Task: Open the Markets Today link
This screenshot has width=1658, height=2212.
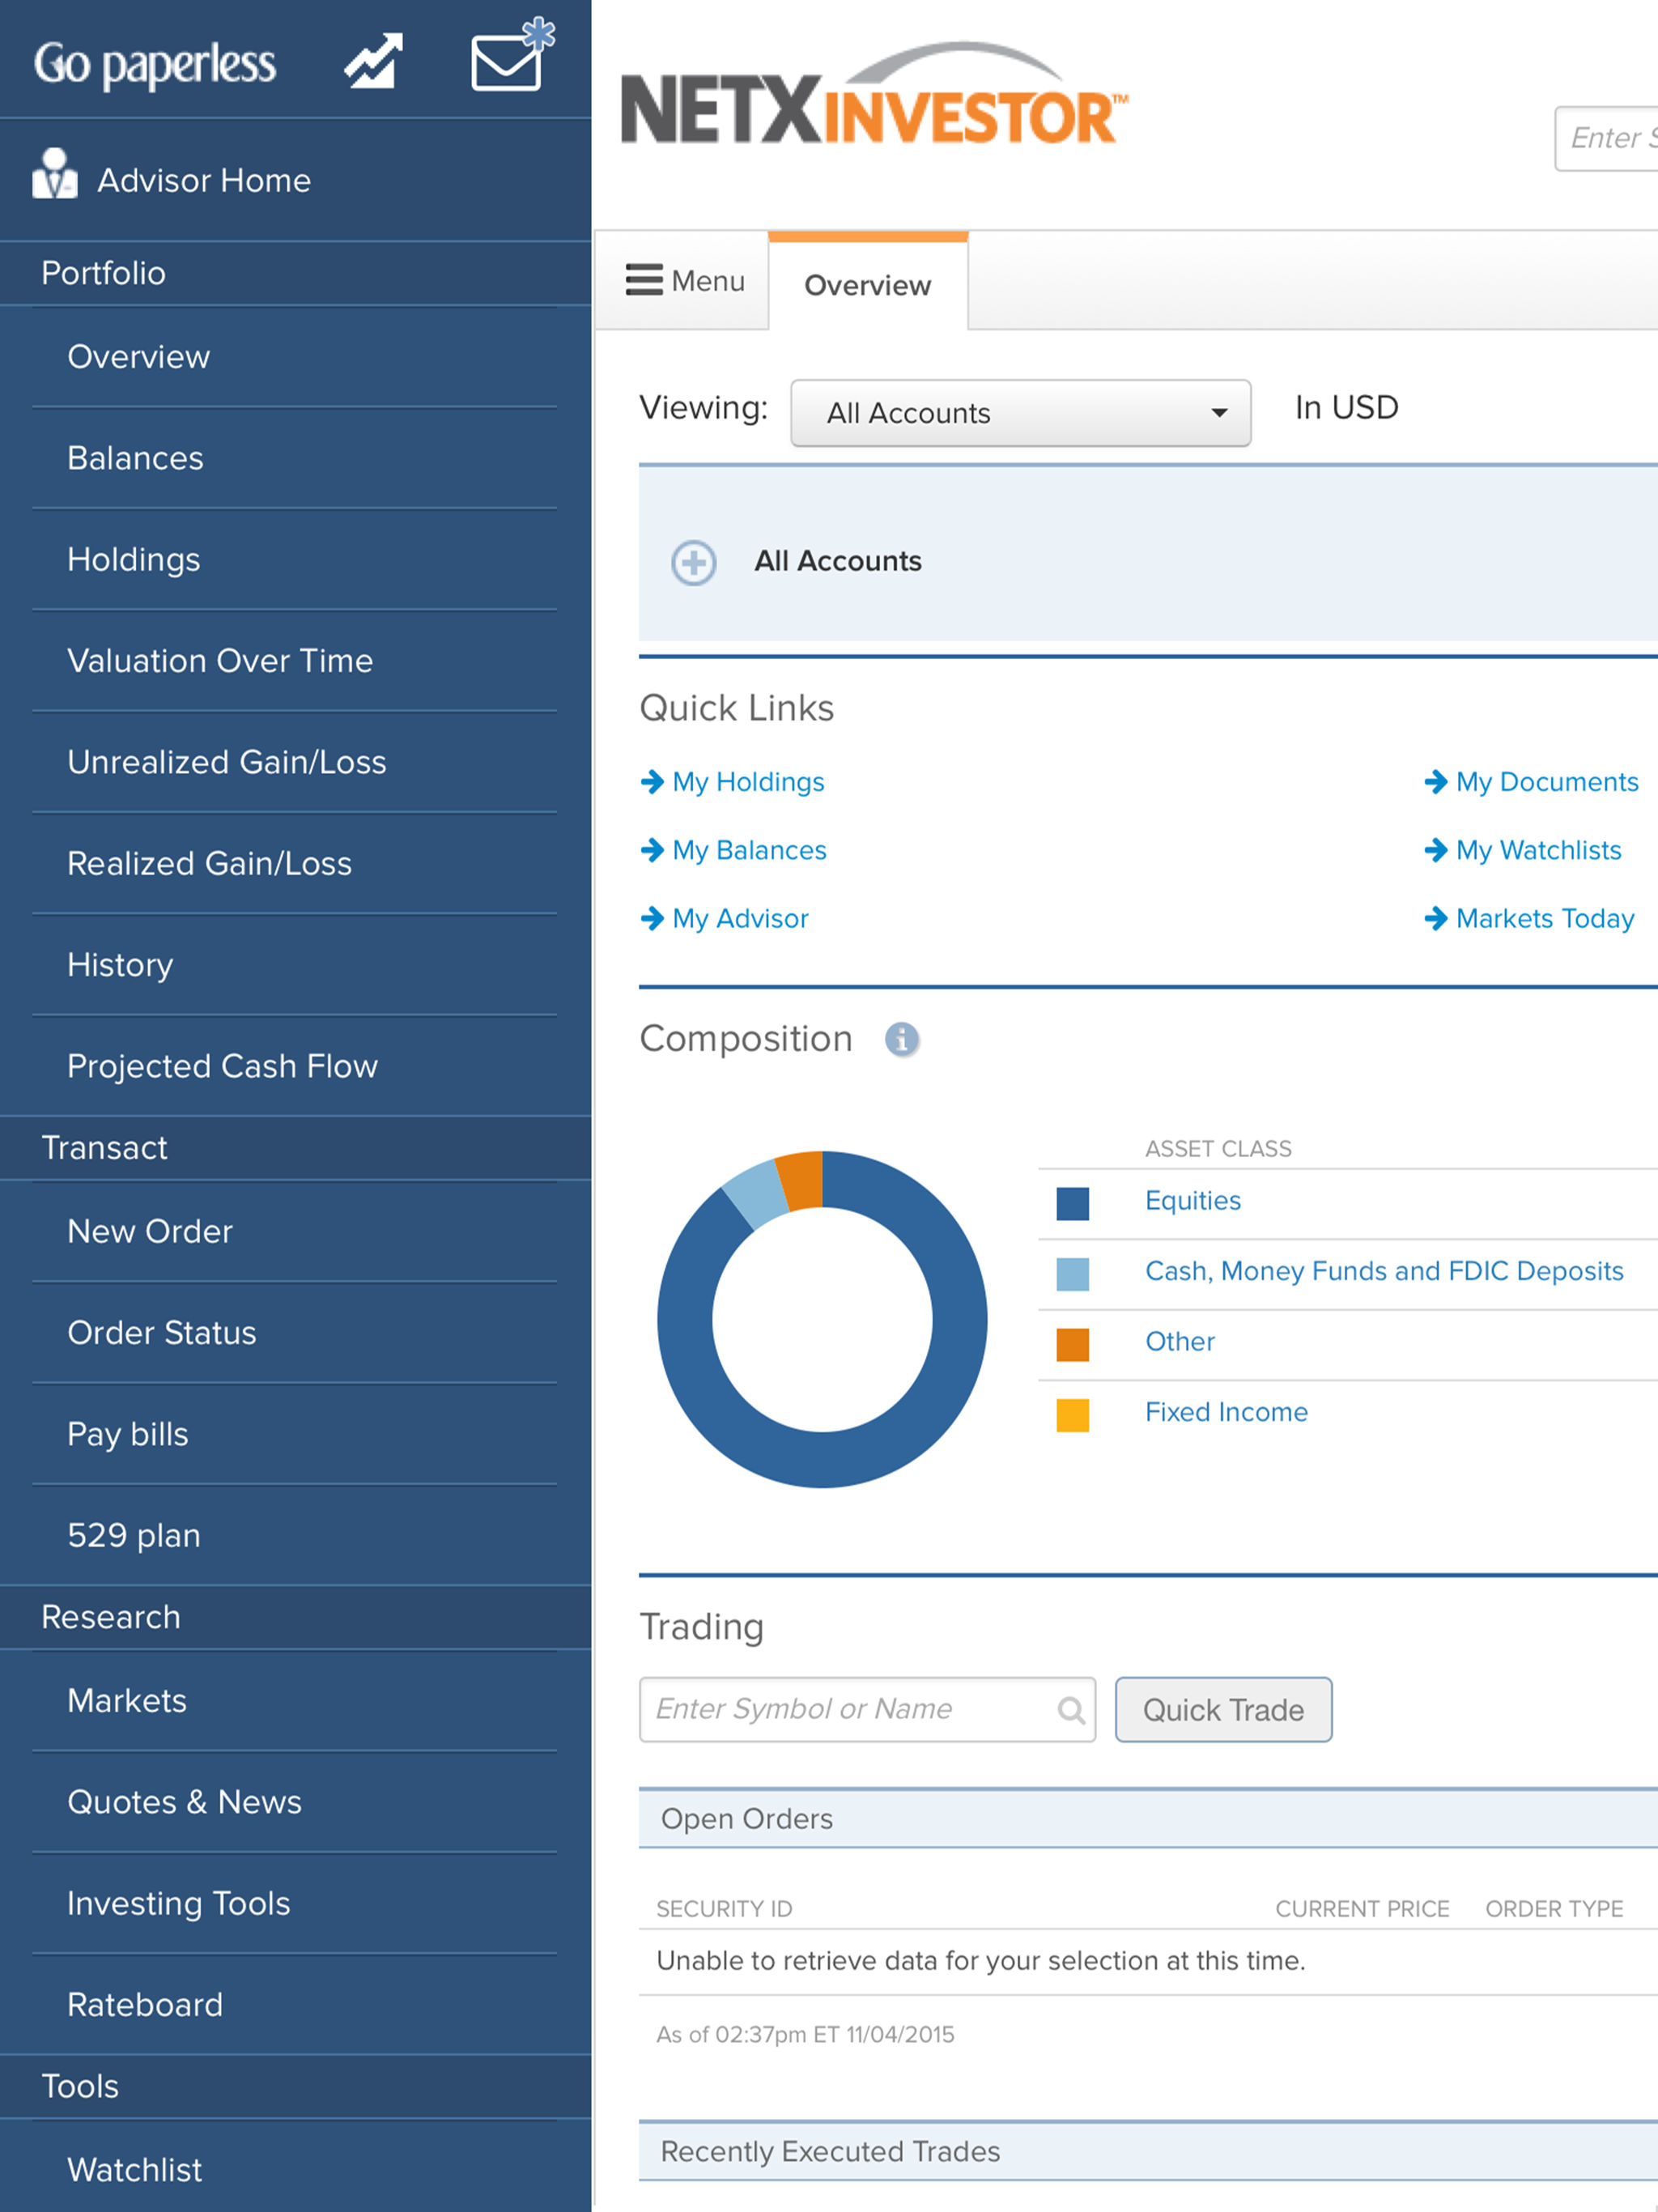Action: click(1545, 918)
